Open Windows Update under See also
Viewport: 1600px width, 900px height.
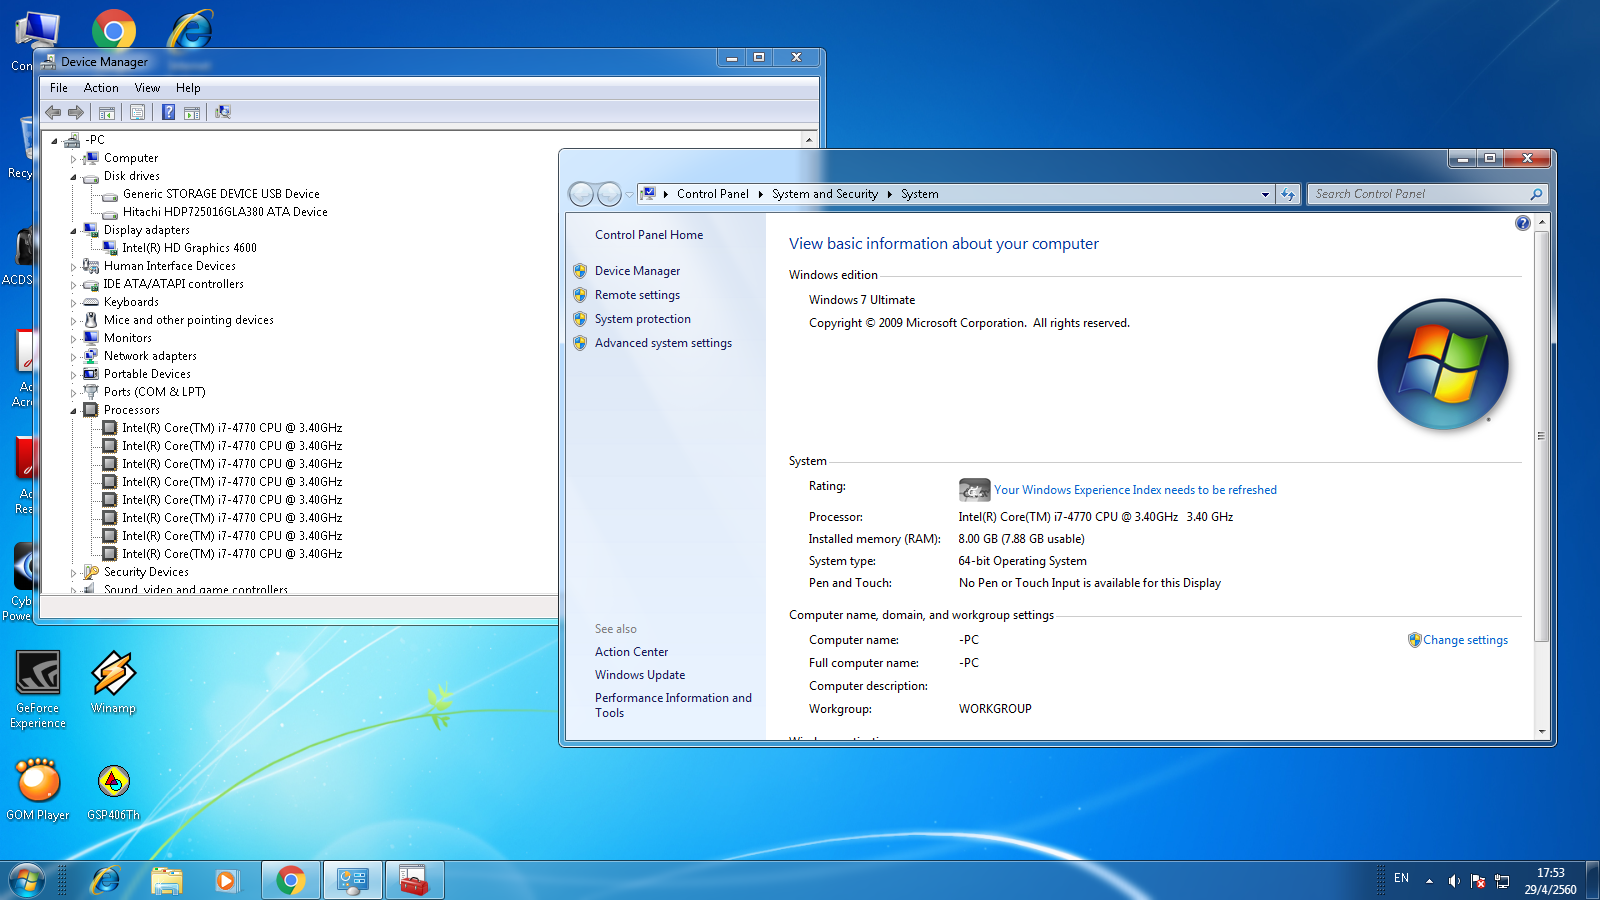pyautogui.click(x=640, y=675)
